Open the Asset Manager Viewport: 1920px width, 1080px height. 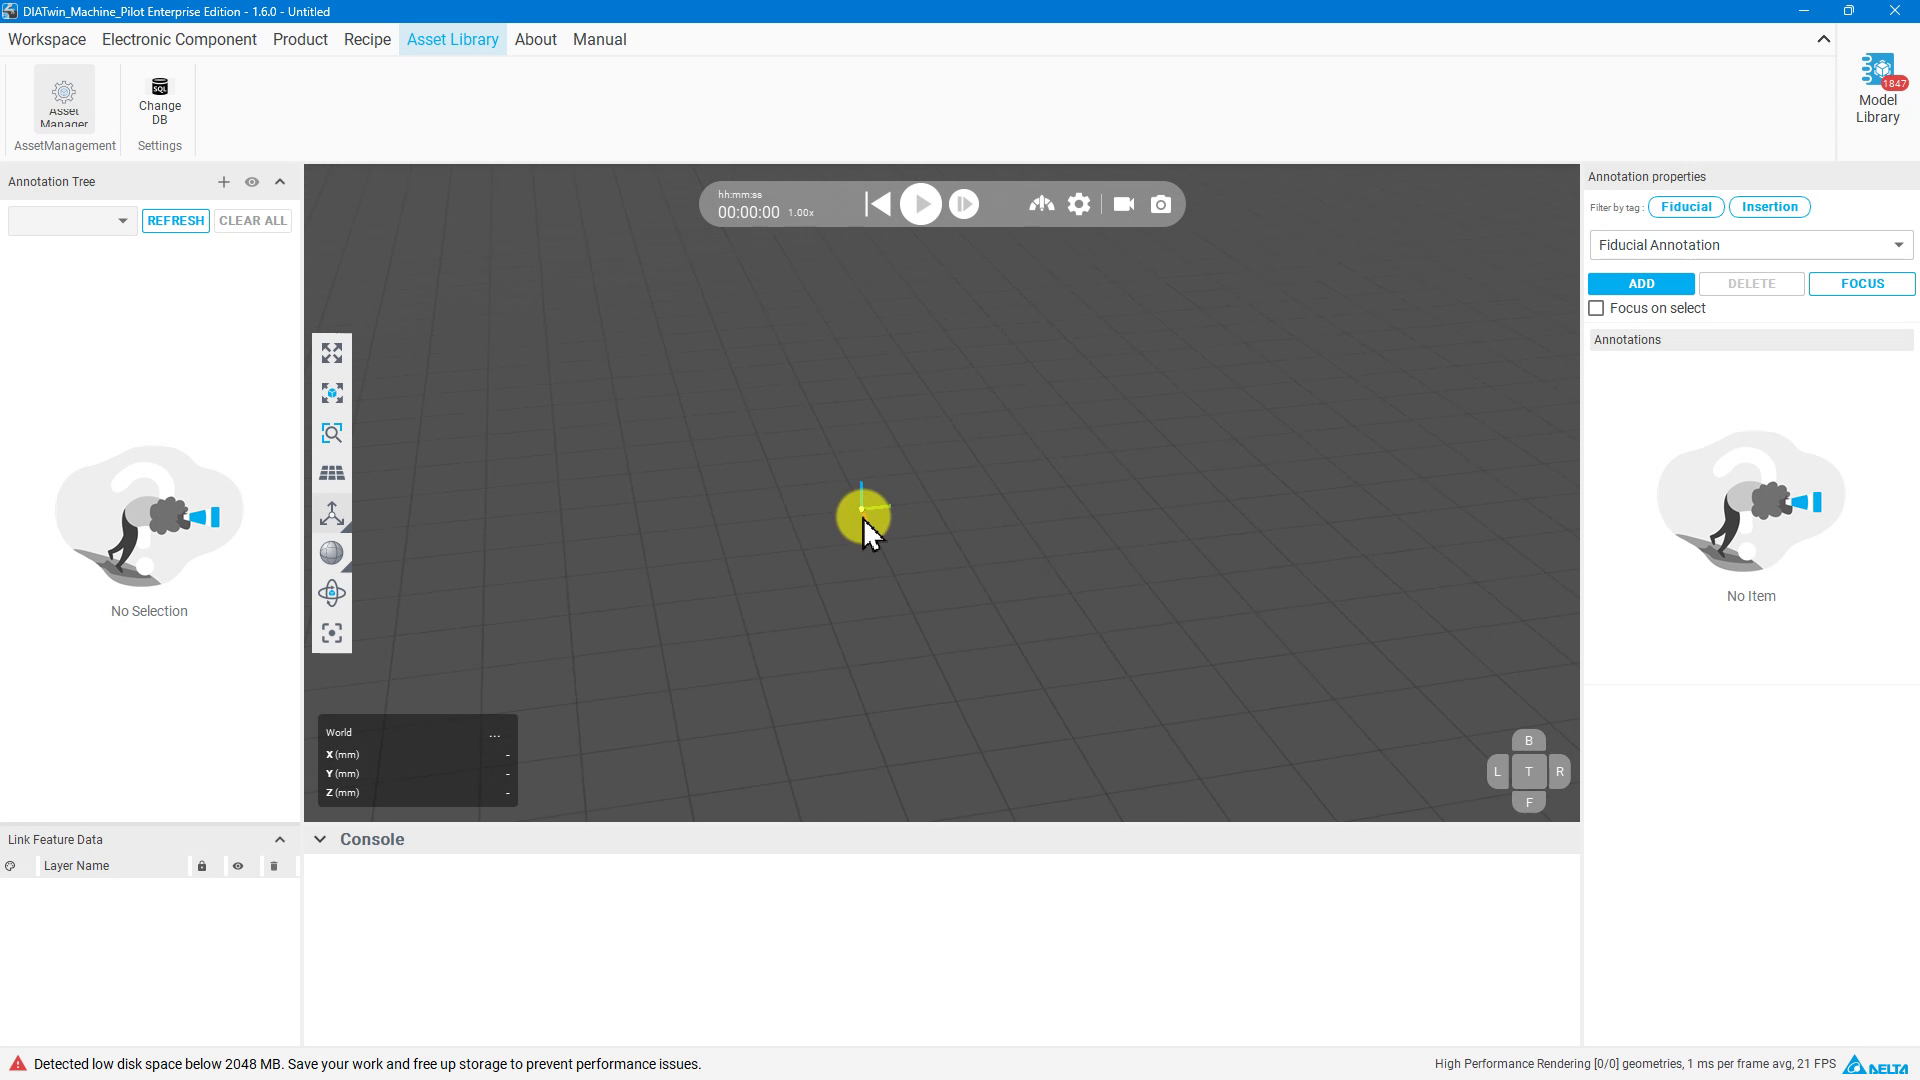pyautogui.click(x=64, y=98)
